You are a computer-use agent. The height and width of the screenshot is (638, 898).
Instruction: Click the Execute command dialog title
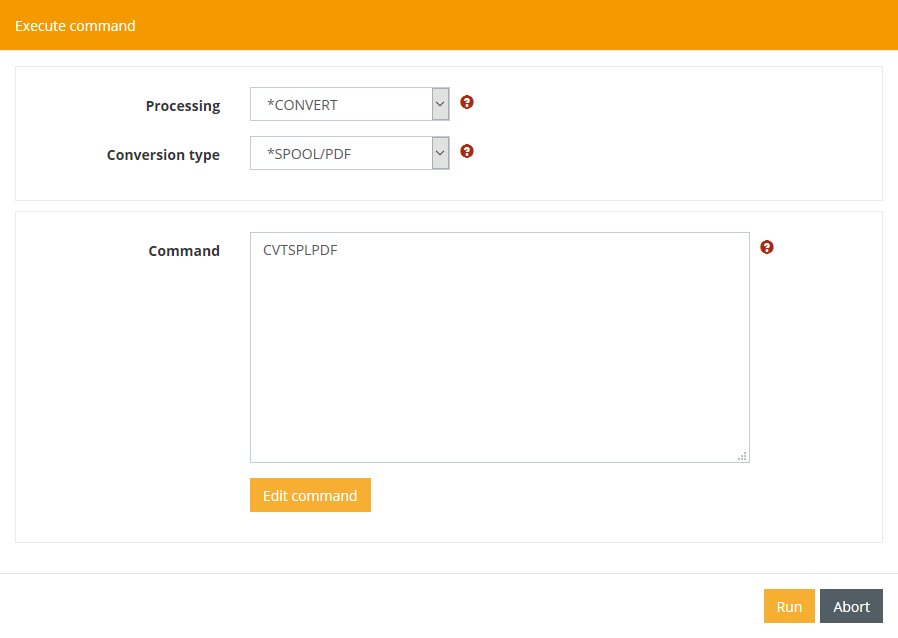[x=75, y=25]
